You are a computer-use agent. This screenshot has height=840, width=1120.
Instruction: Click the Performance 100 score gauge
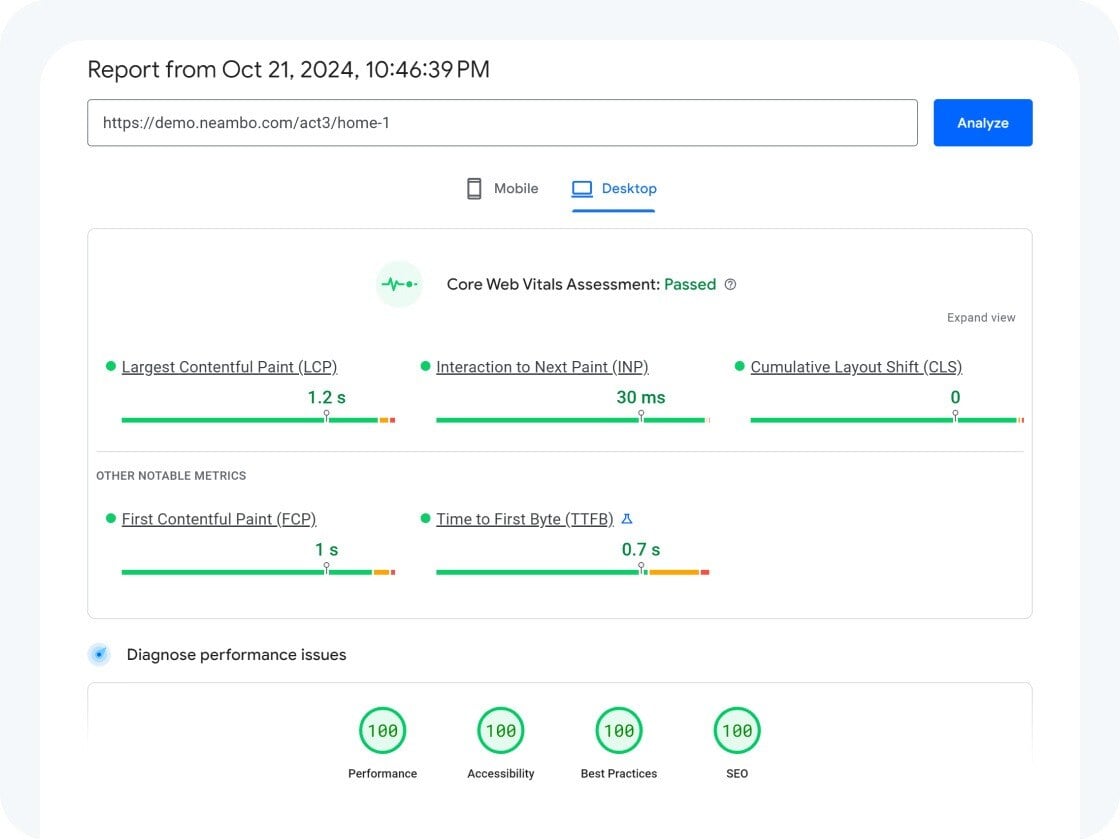click(382, 731)
